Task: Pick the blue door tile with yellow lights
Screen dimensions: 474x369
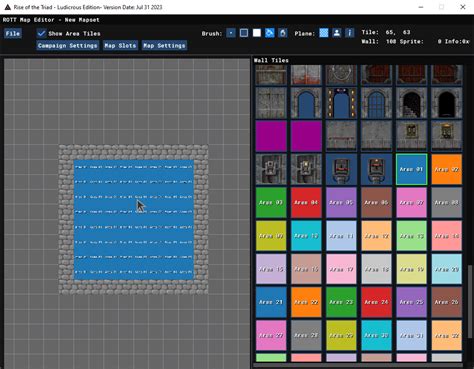Action: click(341, 103)
